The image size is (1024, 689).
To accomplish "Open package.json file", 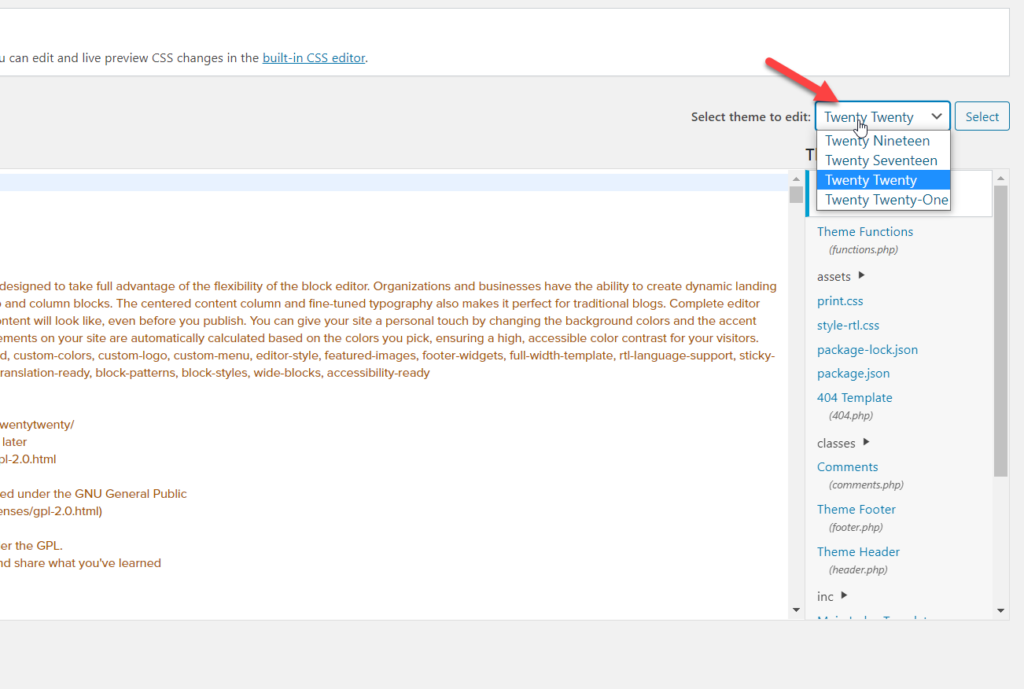I will tap(853, 374).
